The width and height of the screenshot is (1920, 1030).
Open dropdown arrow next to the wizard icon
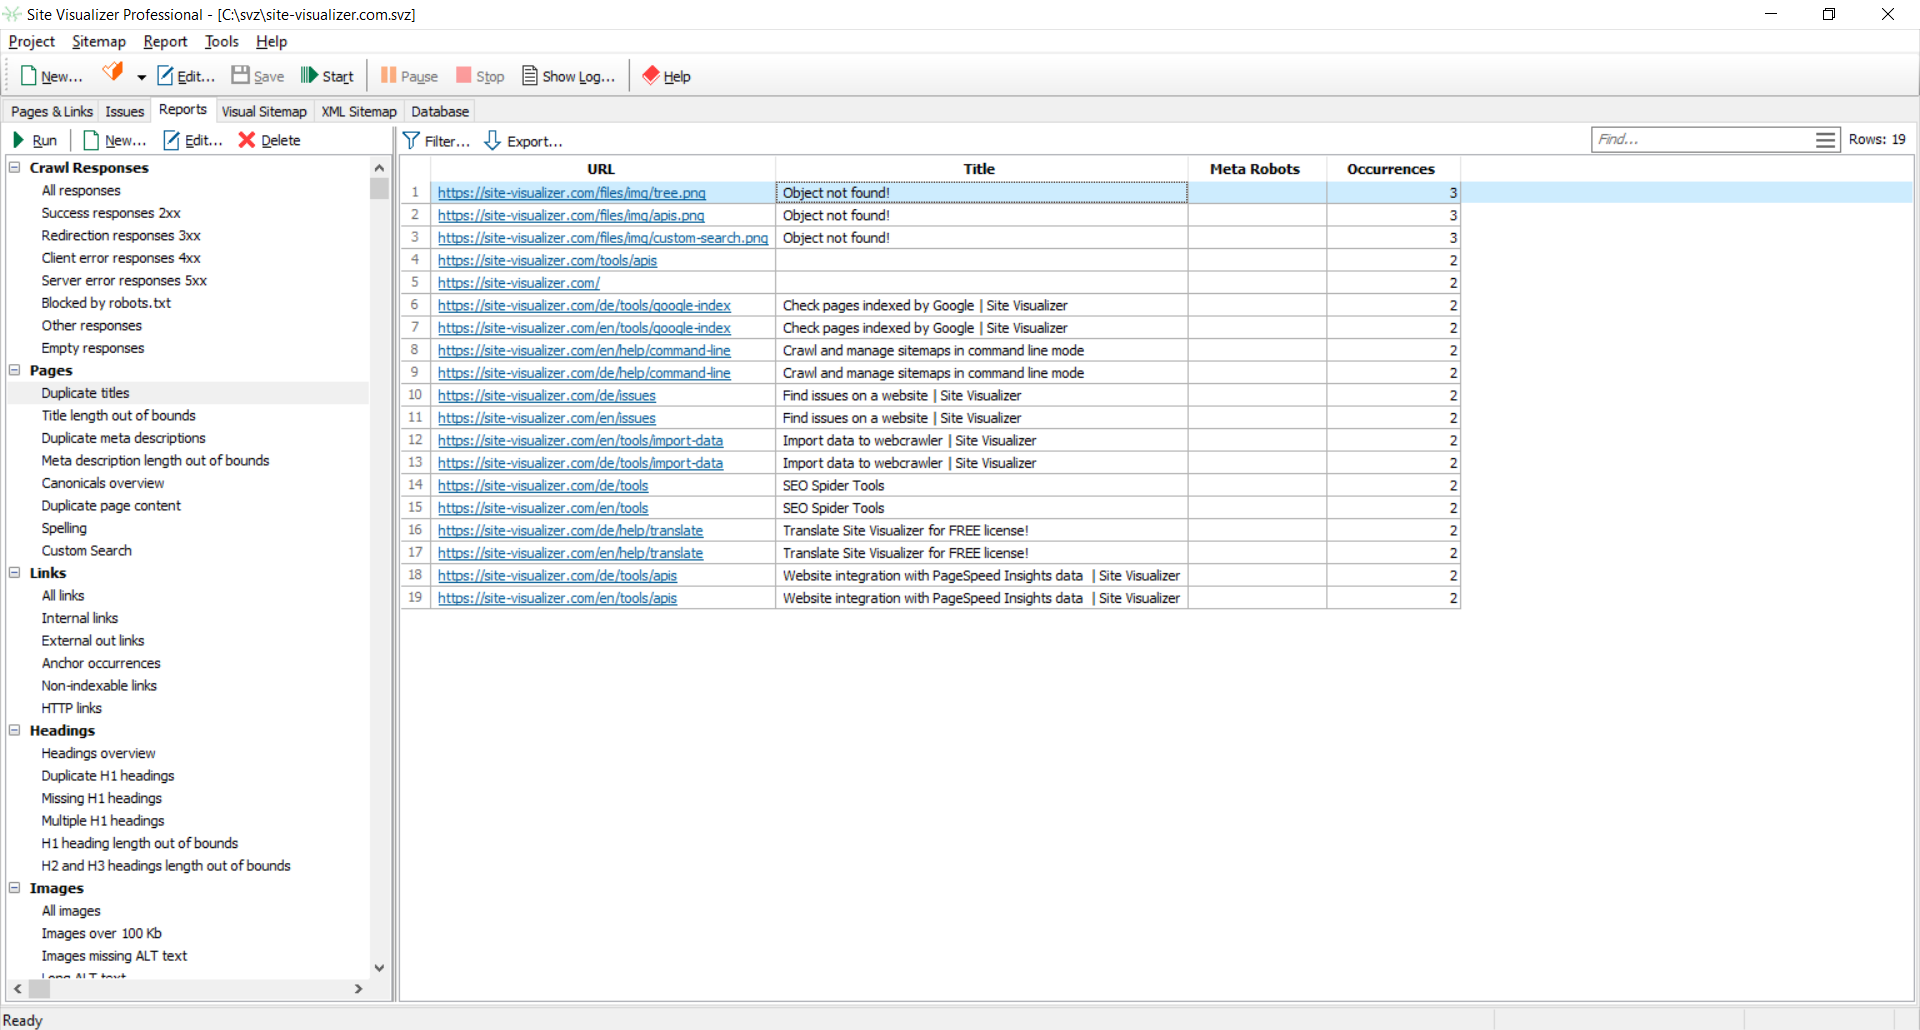[x=141, y=77]
